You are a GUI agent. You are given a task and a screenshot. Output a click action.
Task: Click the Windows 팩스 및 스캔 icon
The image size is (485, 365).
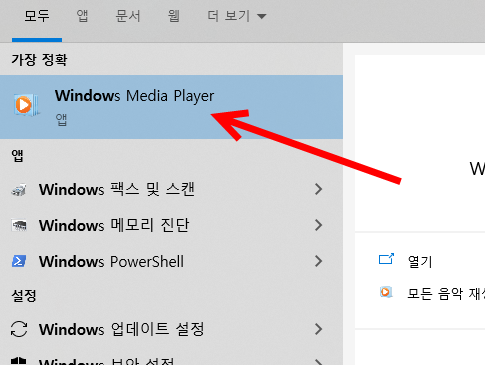point(19,190)
